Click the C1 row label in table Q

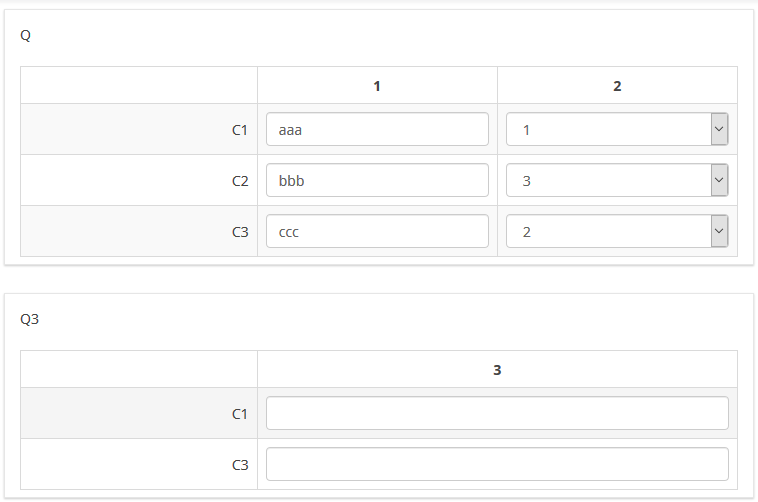[x=239, y=130]
